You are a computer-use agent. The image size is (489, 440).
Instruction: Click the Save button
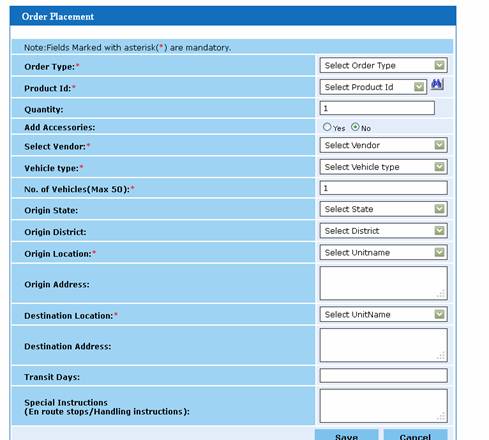(x=346, y=435)
